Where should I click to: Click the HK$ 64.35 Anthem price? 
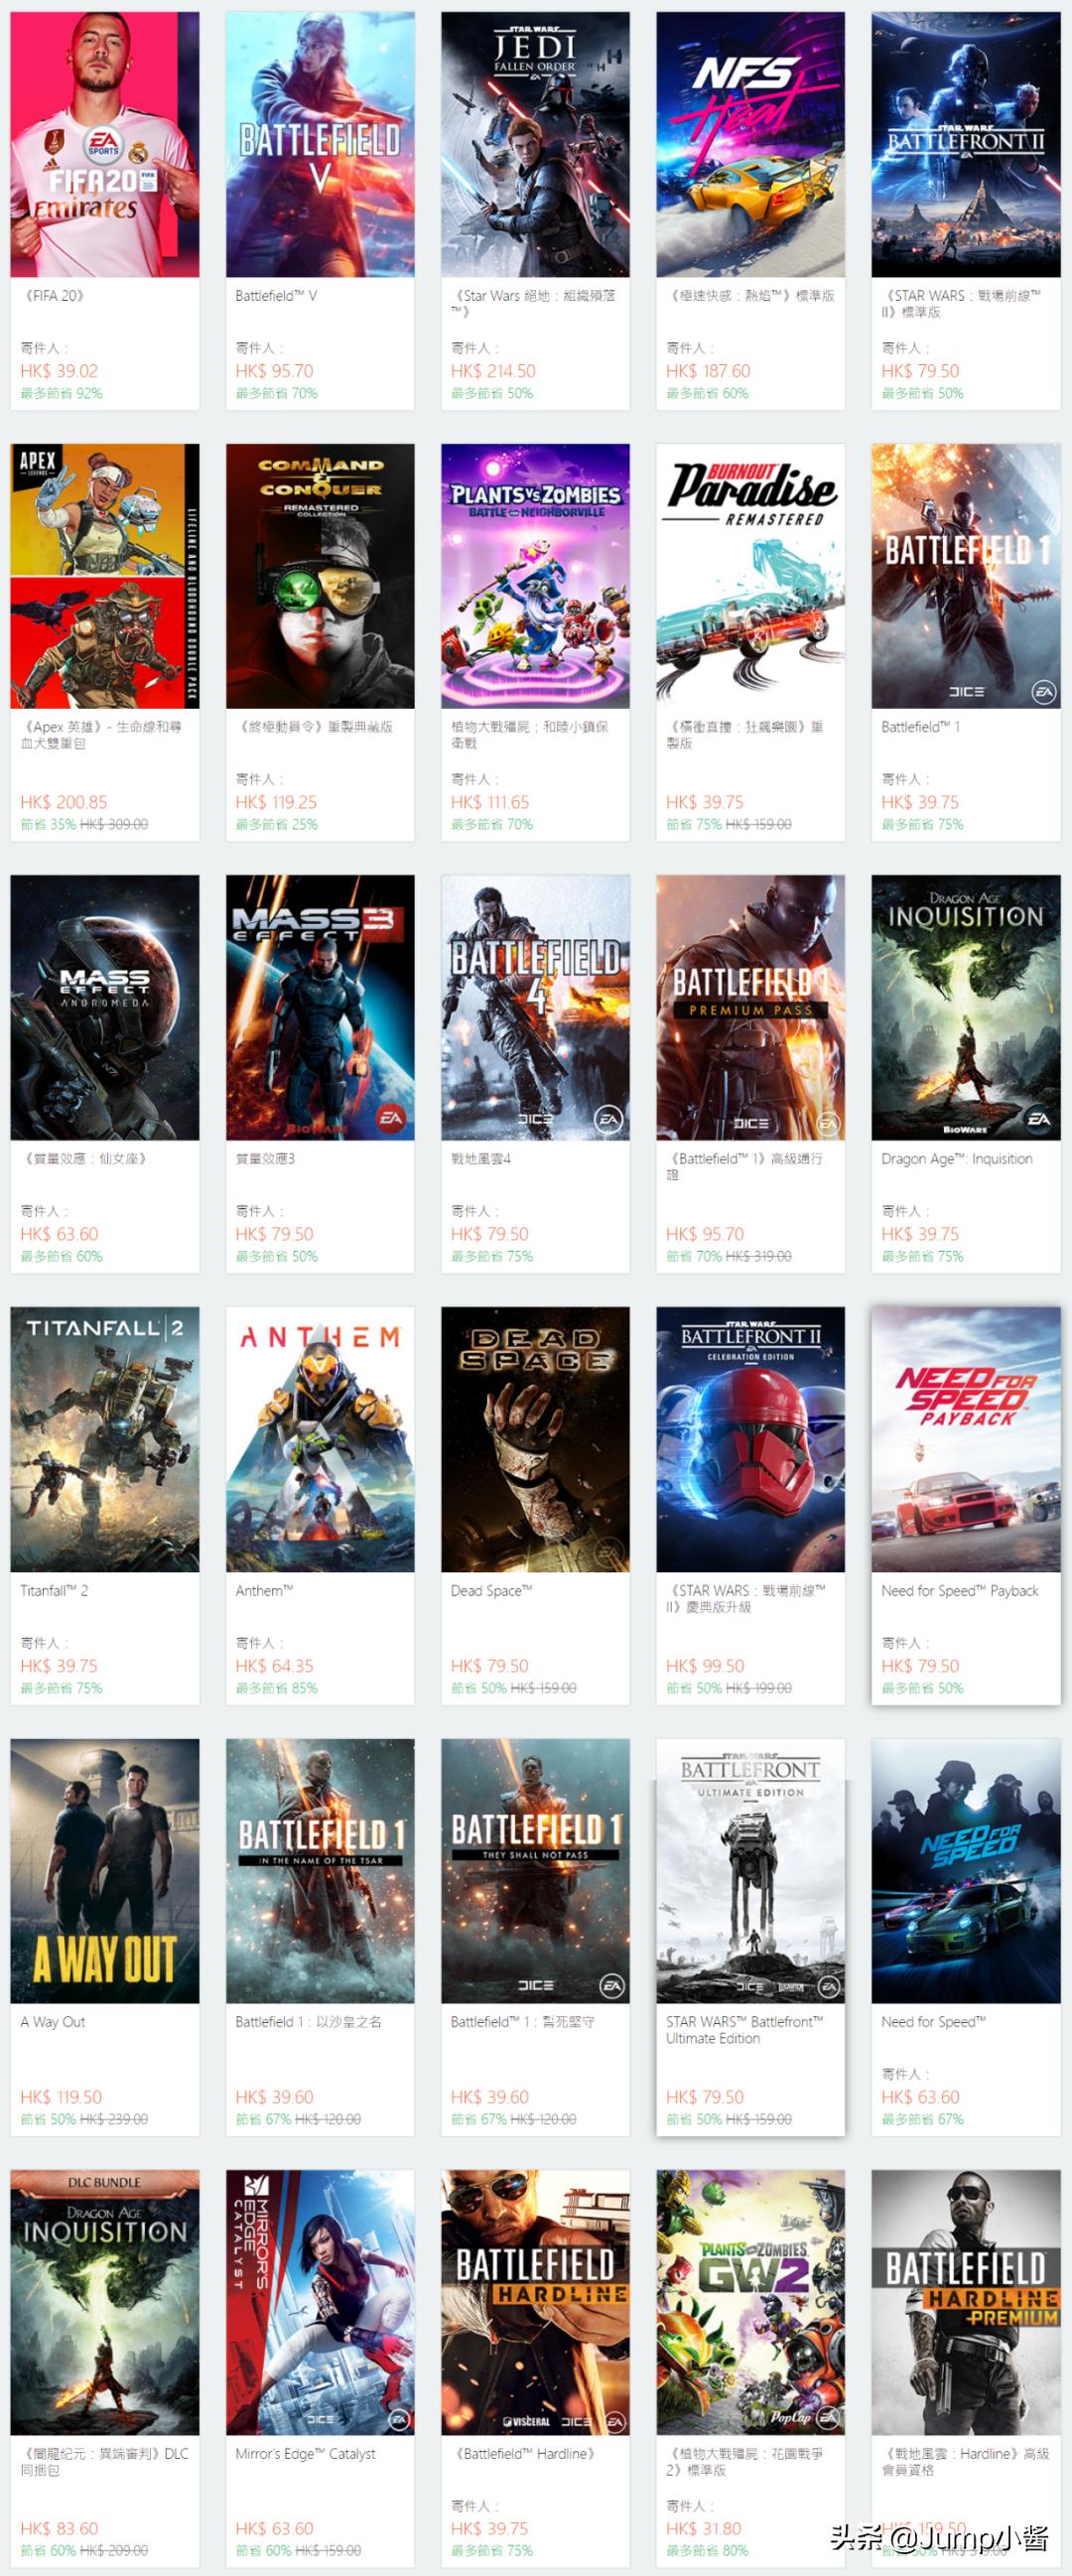[274, 1666]
